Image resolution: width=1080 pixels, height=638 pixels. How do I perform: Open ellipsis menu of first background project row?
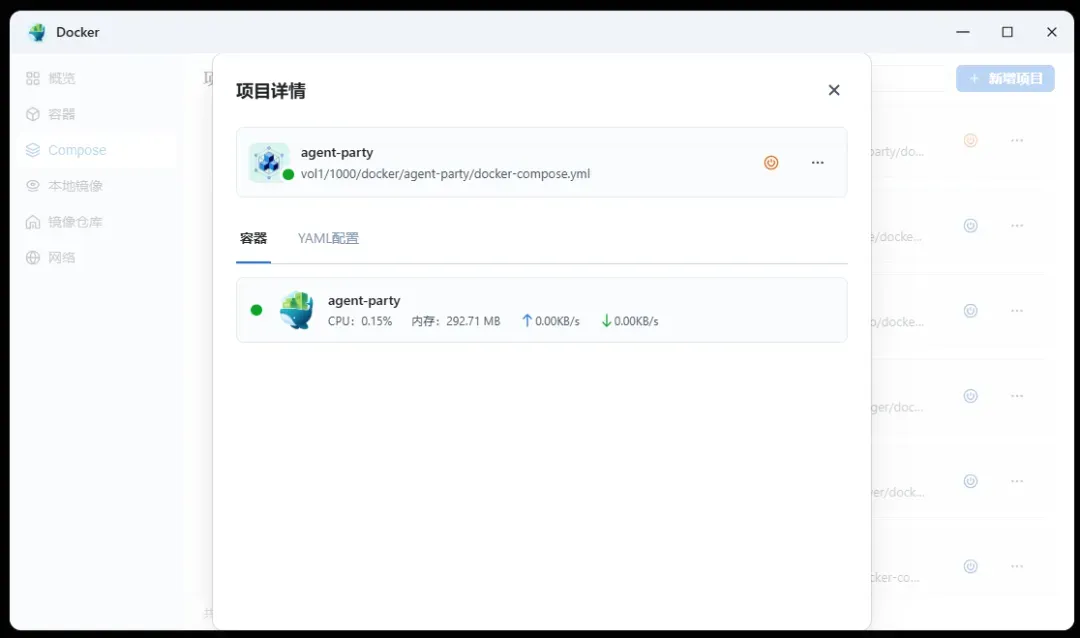[x=1017, y=141]
